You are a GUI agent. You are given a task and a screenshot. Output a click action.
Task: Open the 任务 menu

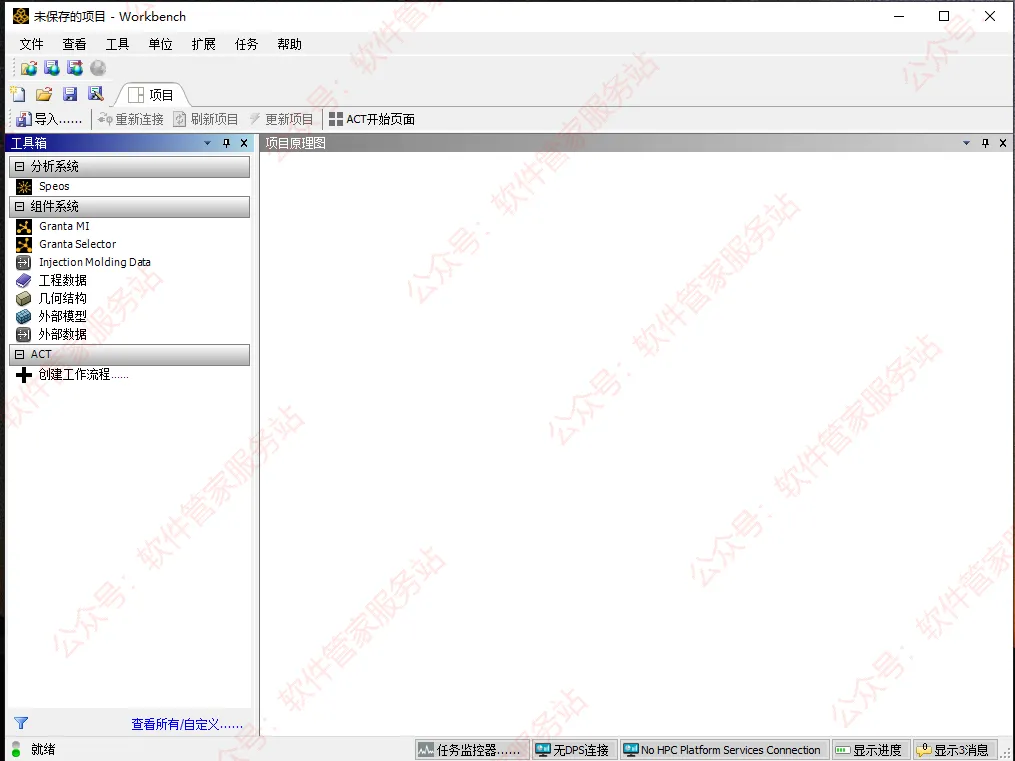[x=246, y=44]
